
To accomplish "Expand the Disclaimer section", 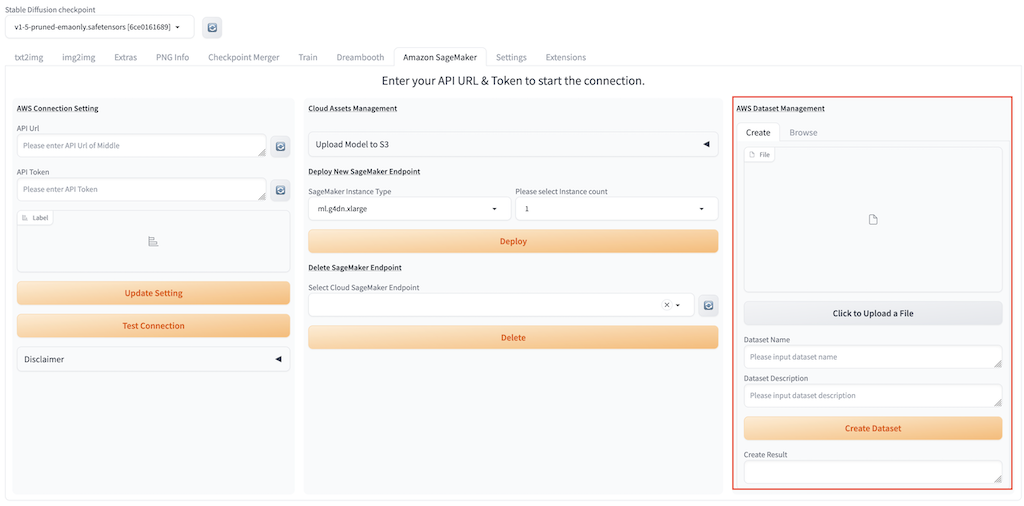I will (153, 359).
